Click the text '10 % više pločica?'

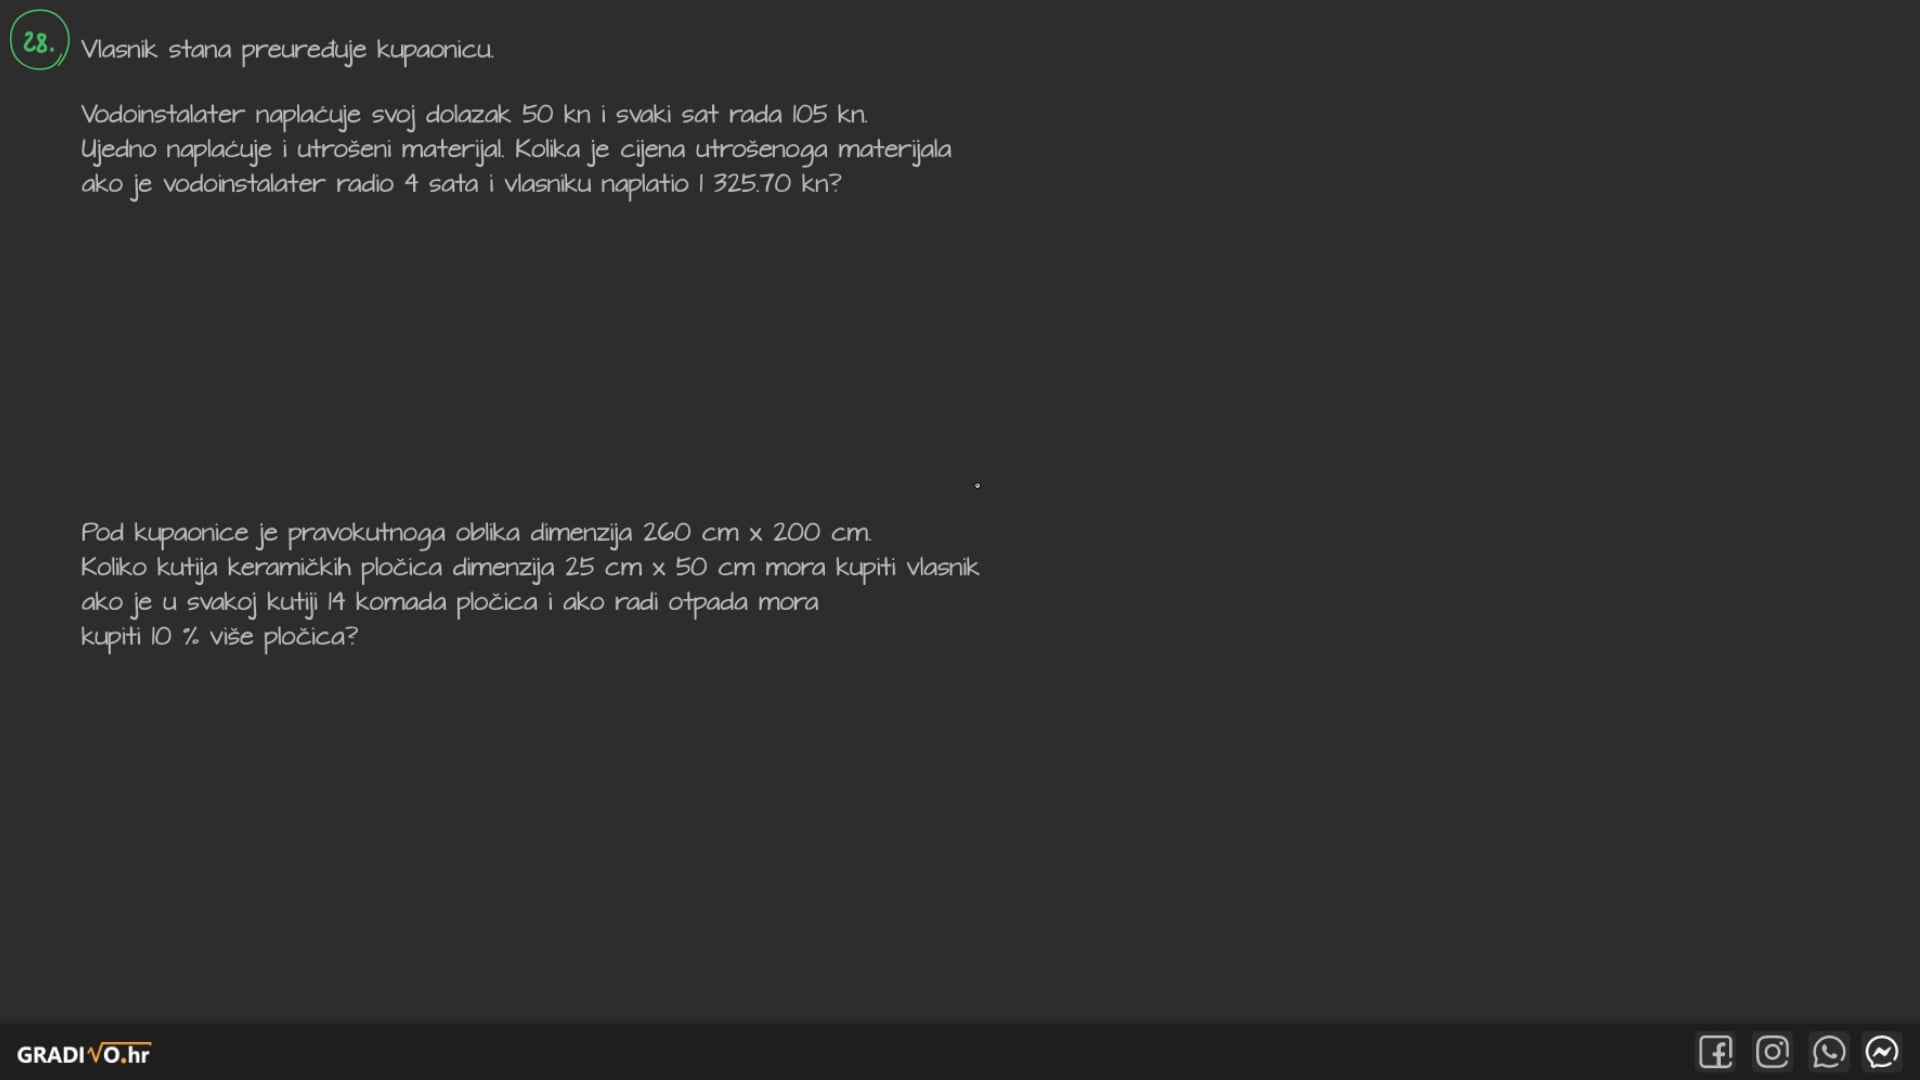254,637
